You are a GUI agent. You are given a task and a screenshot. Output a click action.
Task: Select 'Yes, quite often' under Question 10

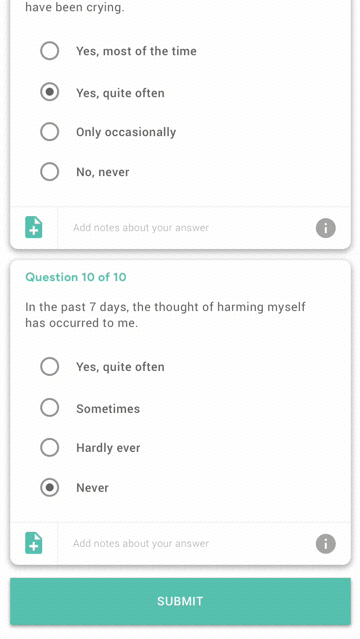(x=49, y=366)
